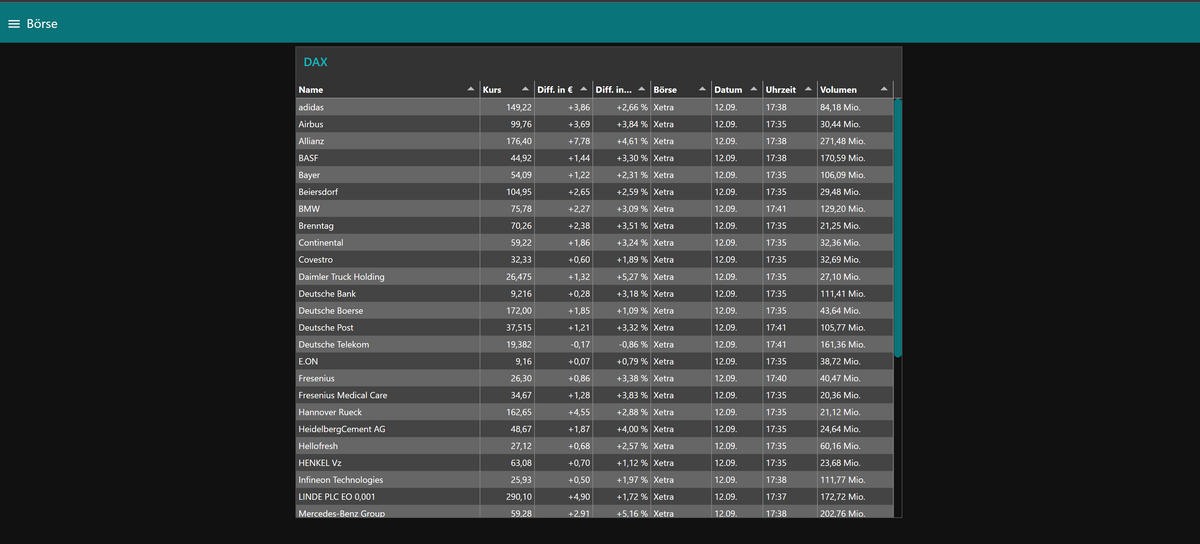Click E.ON Kurs value 9,16
1200x544 pixels.
pos(523,361)
